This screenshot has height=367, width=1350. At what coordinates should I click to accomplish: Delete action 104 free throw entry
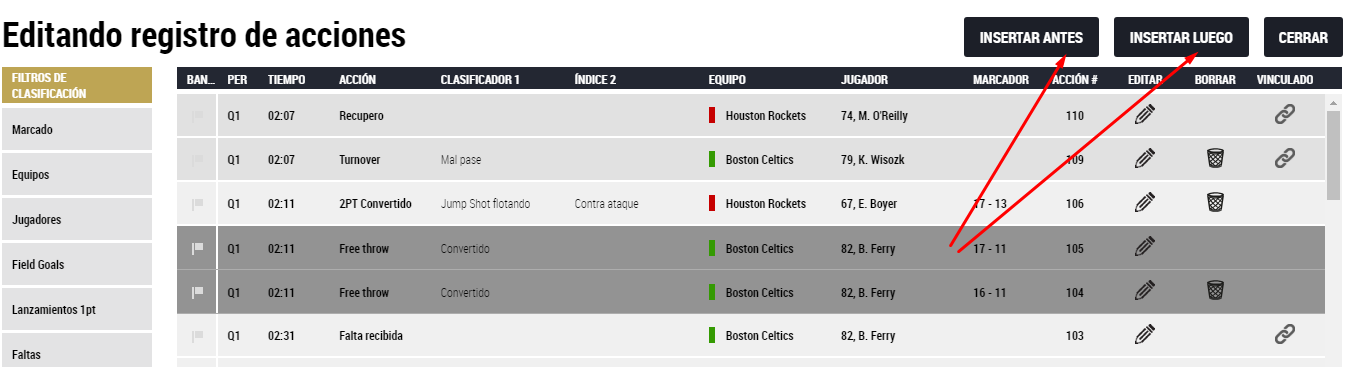(x=1215, y=291)
